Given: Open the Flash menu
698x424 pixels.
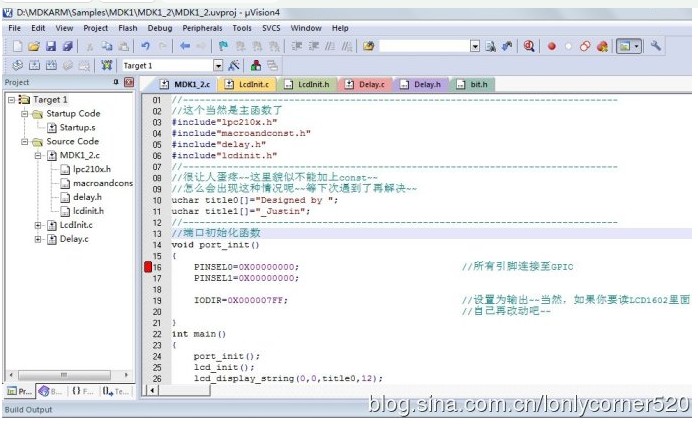Looking at the screenshot, I should click(128, 28).
